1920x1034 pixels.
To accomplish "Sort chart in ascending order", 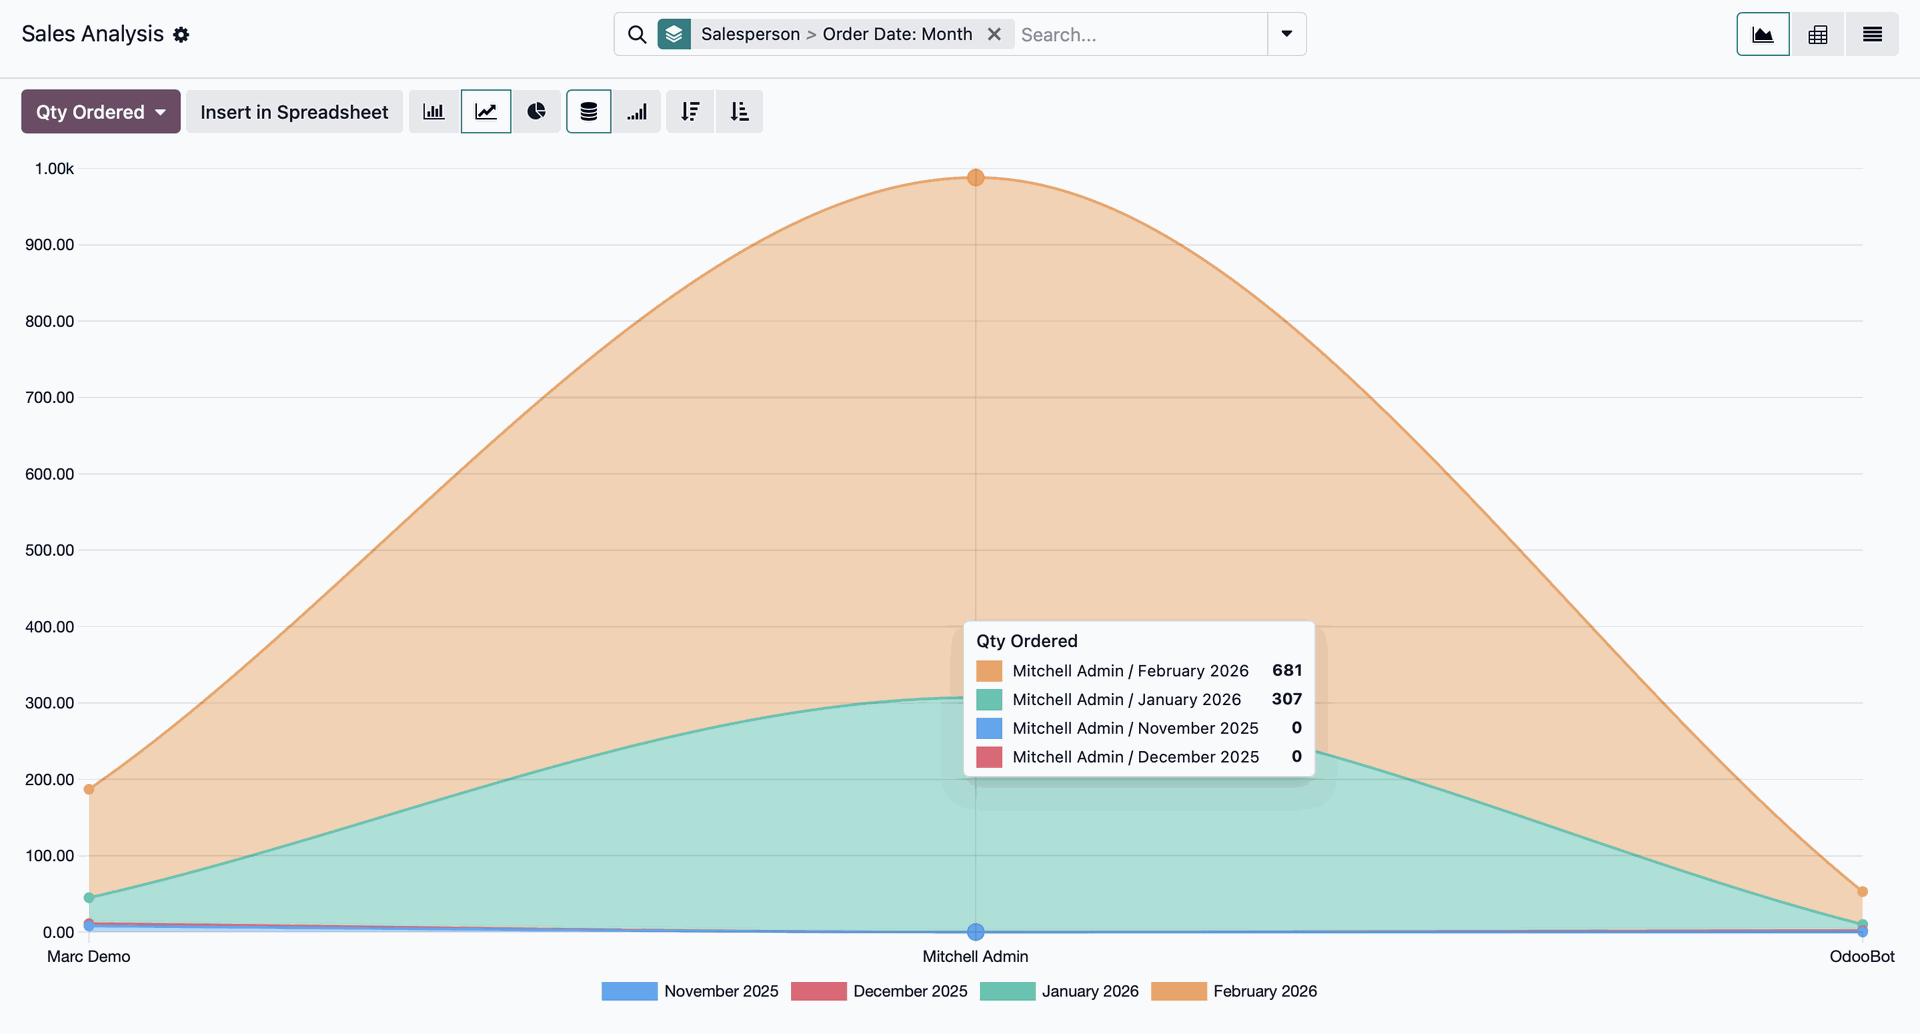I will click(x=740, y=112).
